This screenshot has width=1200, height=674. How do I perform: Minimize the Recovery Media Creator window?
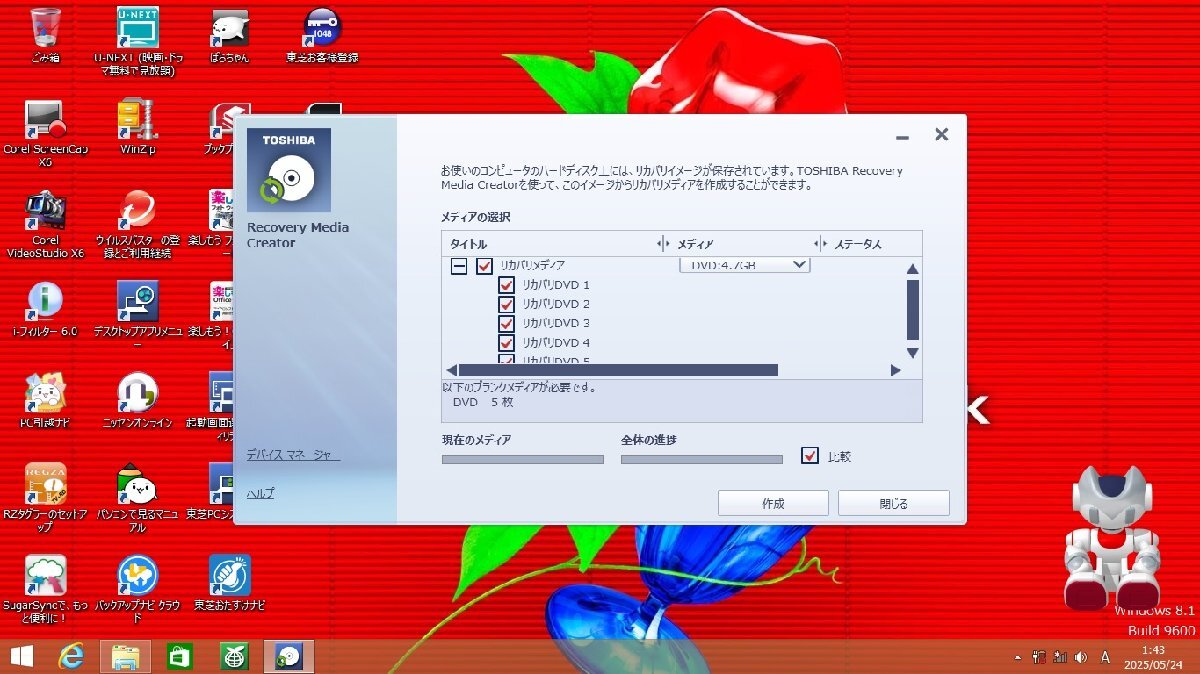903,136
